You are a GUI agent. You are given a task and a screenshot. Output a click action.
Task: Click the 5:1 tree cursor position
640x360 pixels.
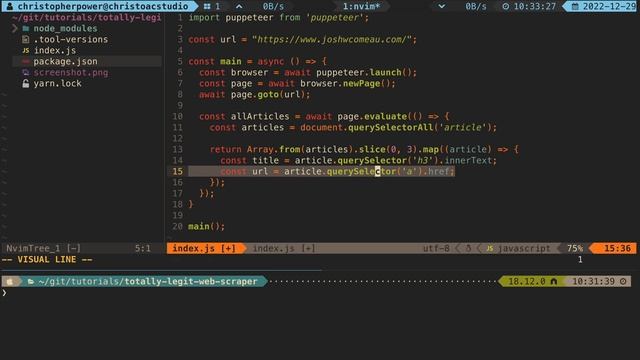coord(143,248)
